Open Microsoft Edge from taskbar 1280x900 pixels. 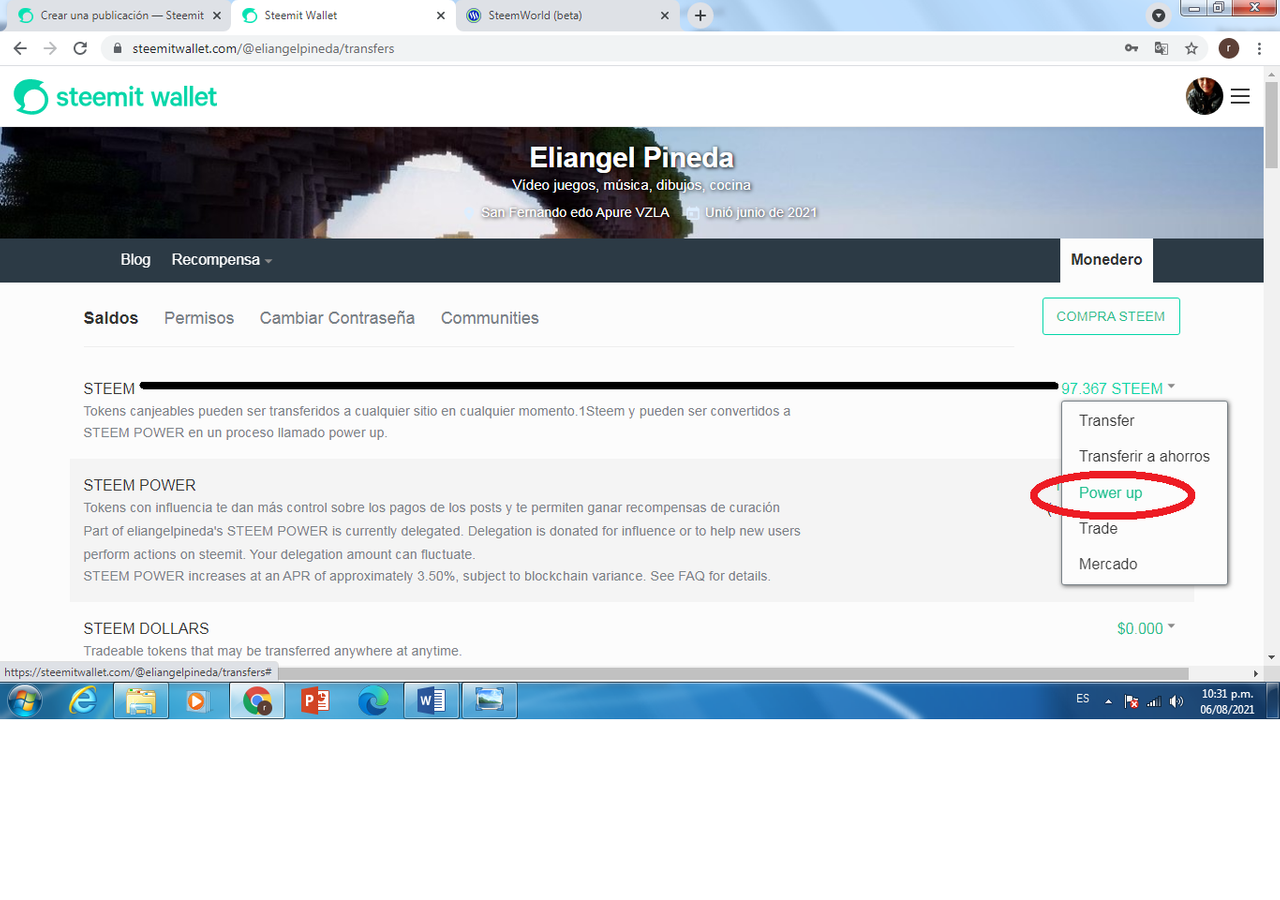point(373,701)
